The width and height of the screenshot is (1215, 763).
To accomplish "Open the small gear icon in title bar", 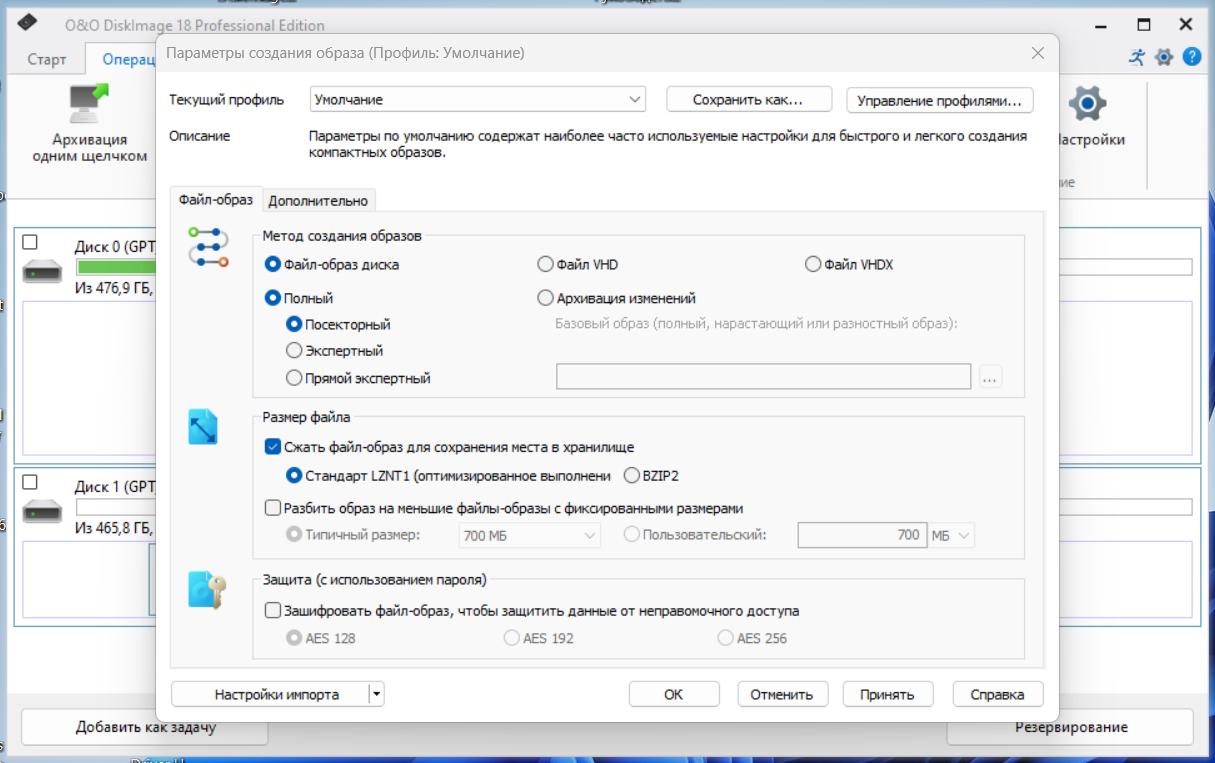I will coord(1164,57).
